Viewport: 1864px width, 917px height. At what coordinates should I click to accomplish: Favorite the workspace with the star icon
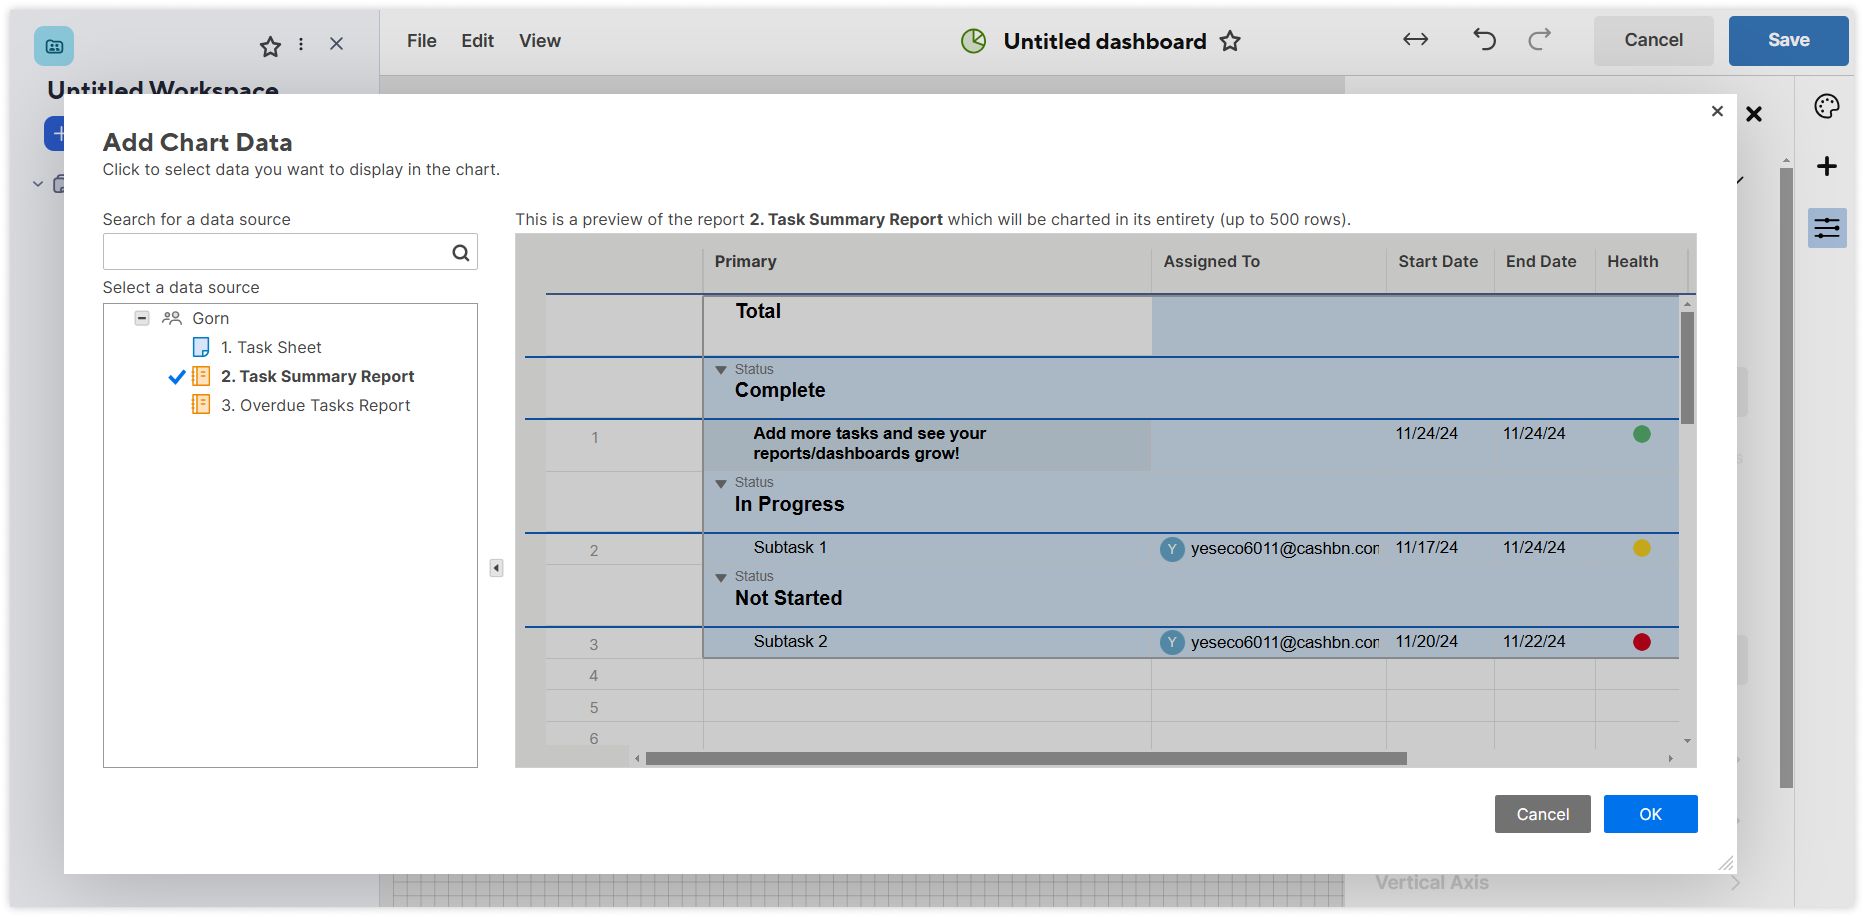(x=270, y=46)
